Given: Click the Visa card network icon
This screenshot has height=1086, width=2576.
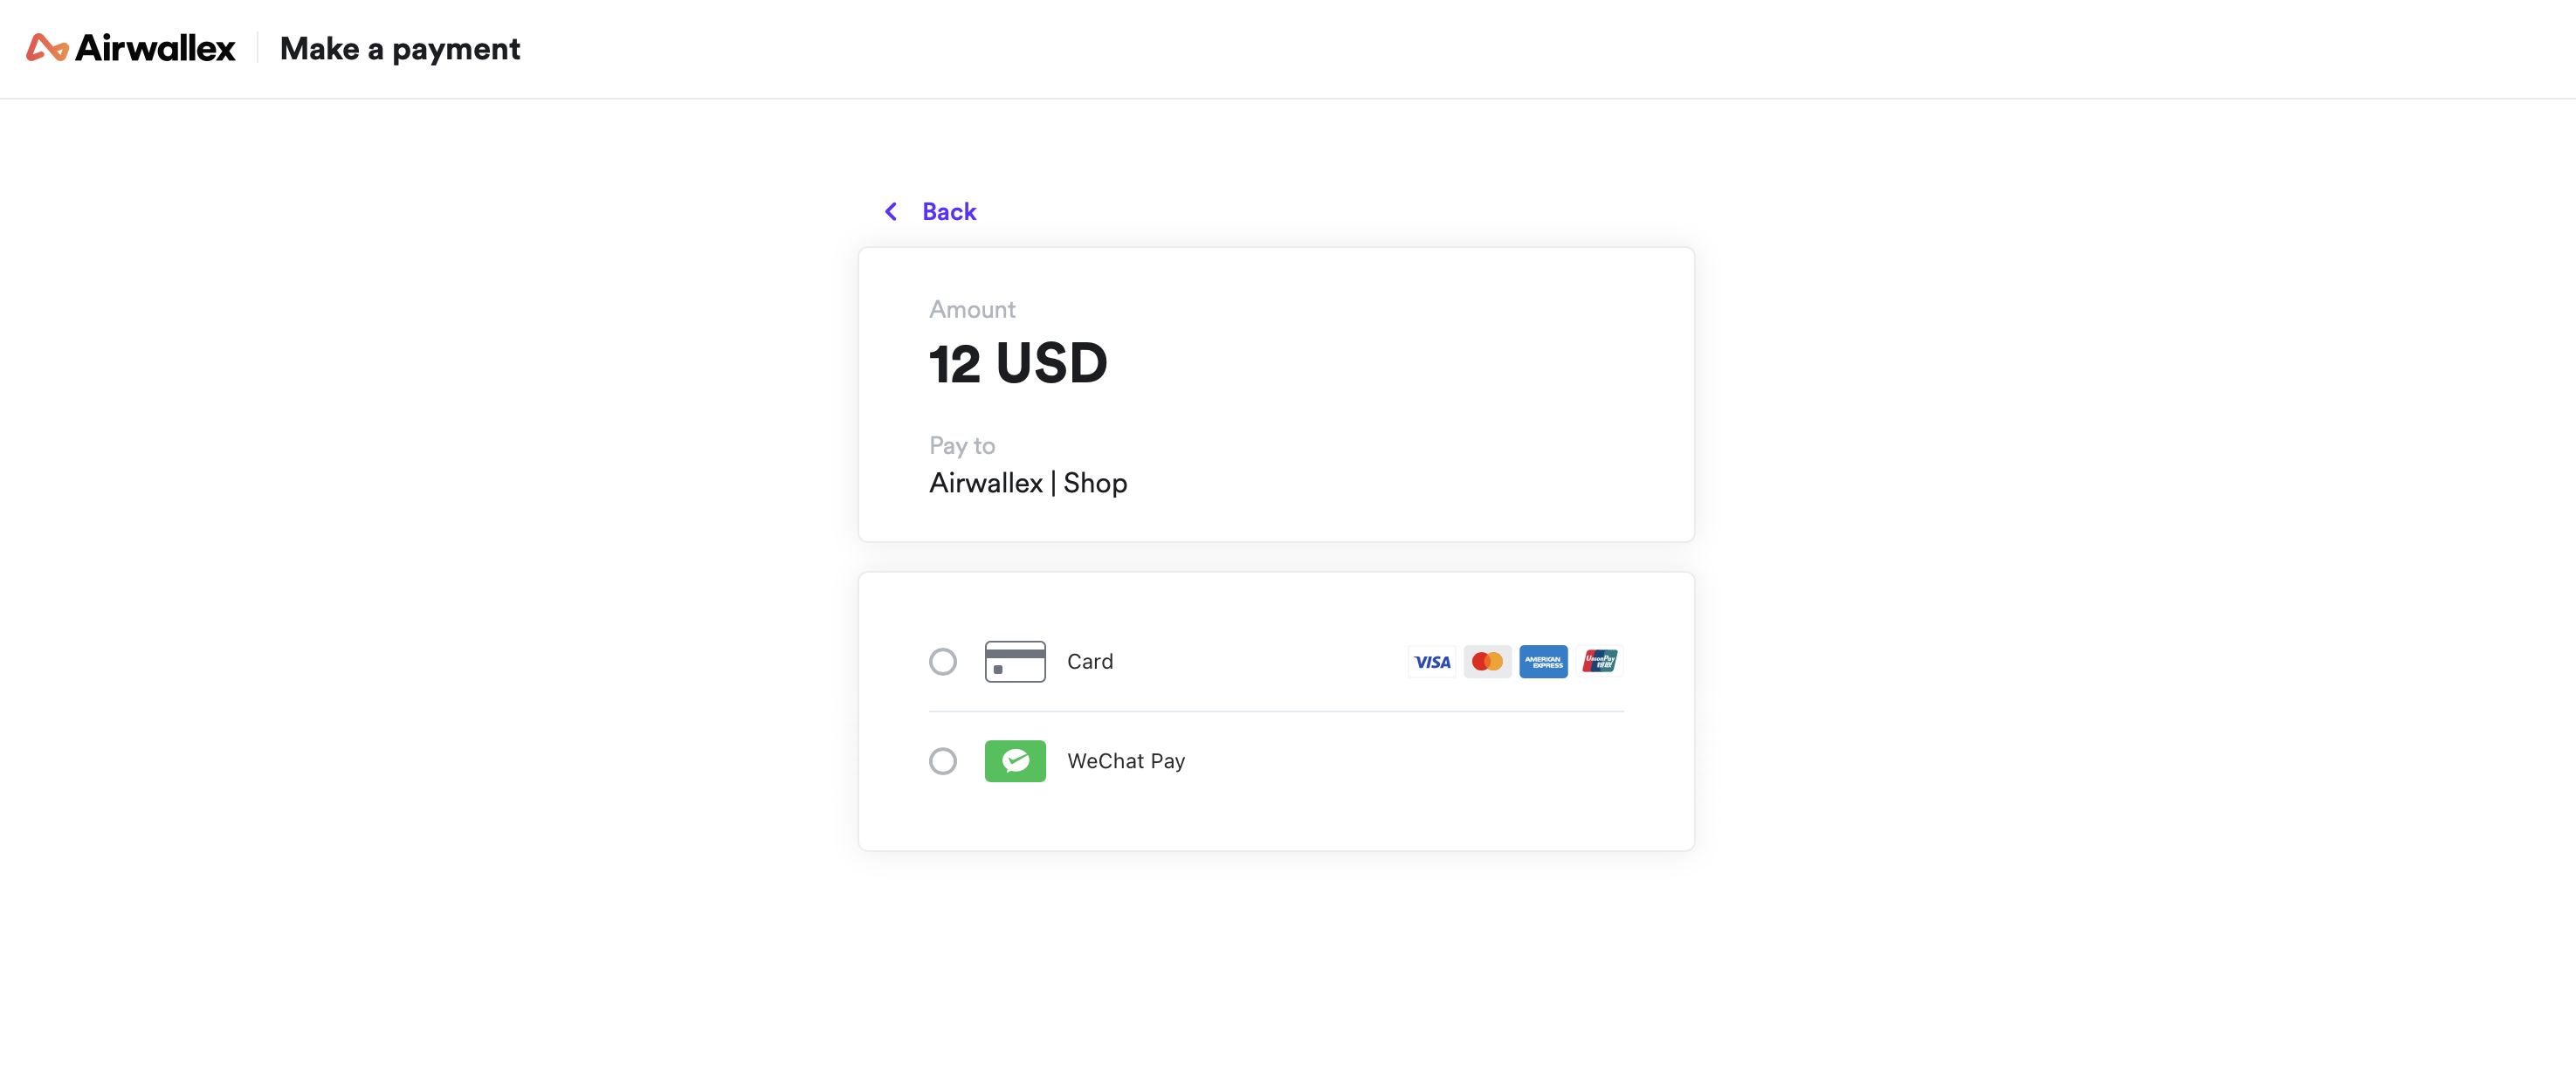Looking at the screenshot, I should 1432,661.
